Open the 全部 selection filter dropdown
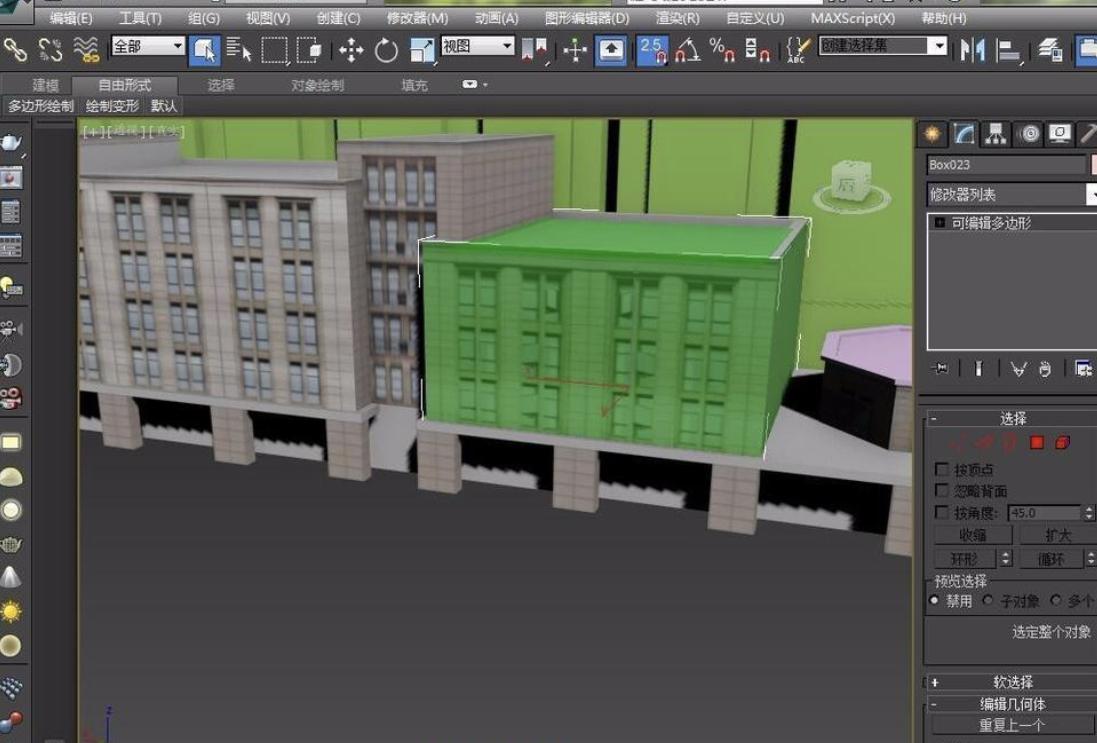 [148, 46]
